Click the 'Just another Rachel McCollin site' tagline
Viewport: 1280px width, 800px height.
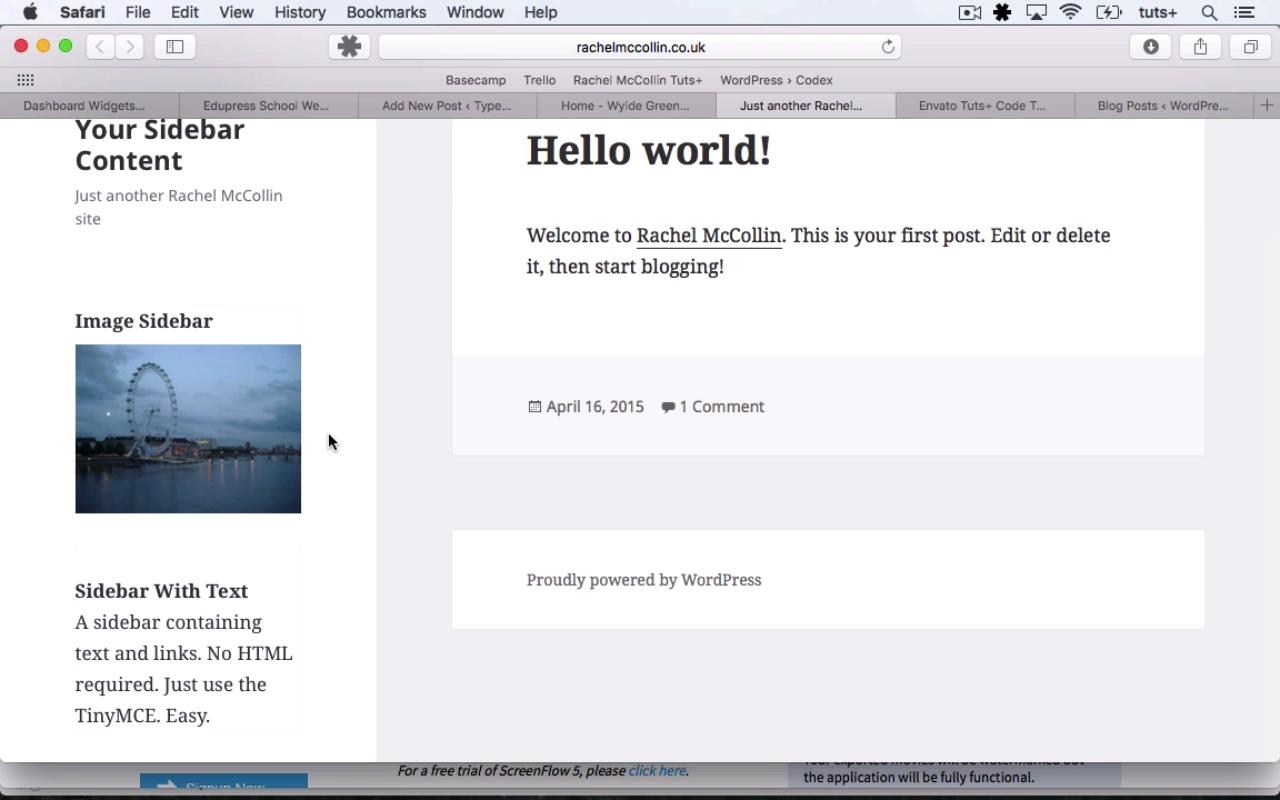[179, 207]
